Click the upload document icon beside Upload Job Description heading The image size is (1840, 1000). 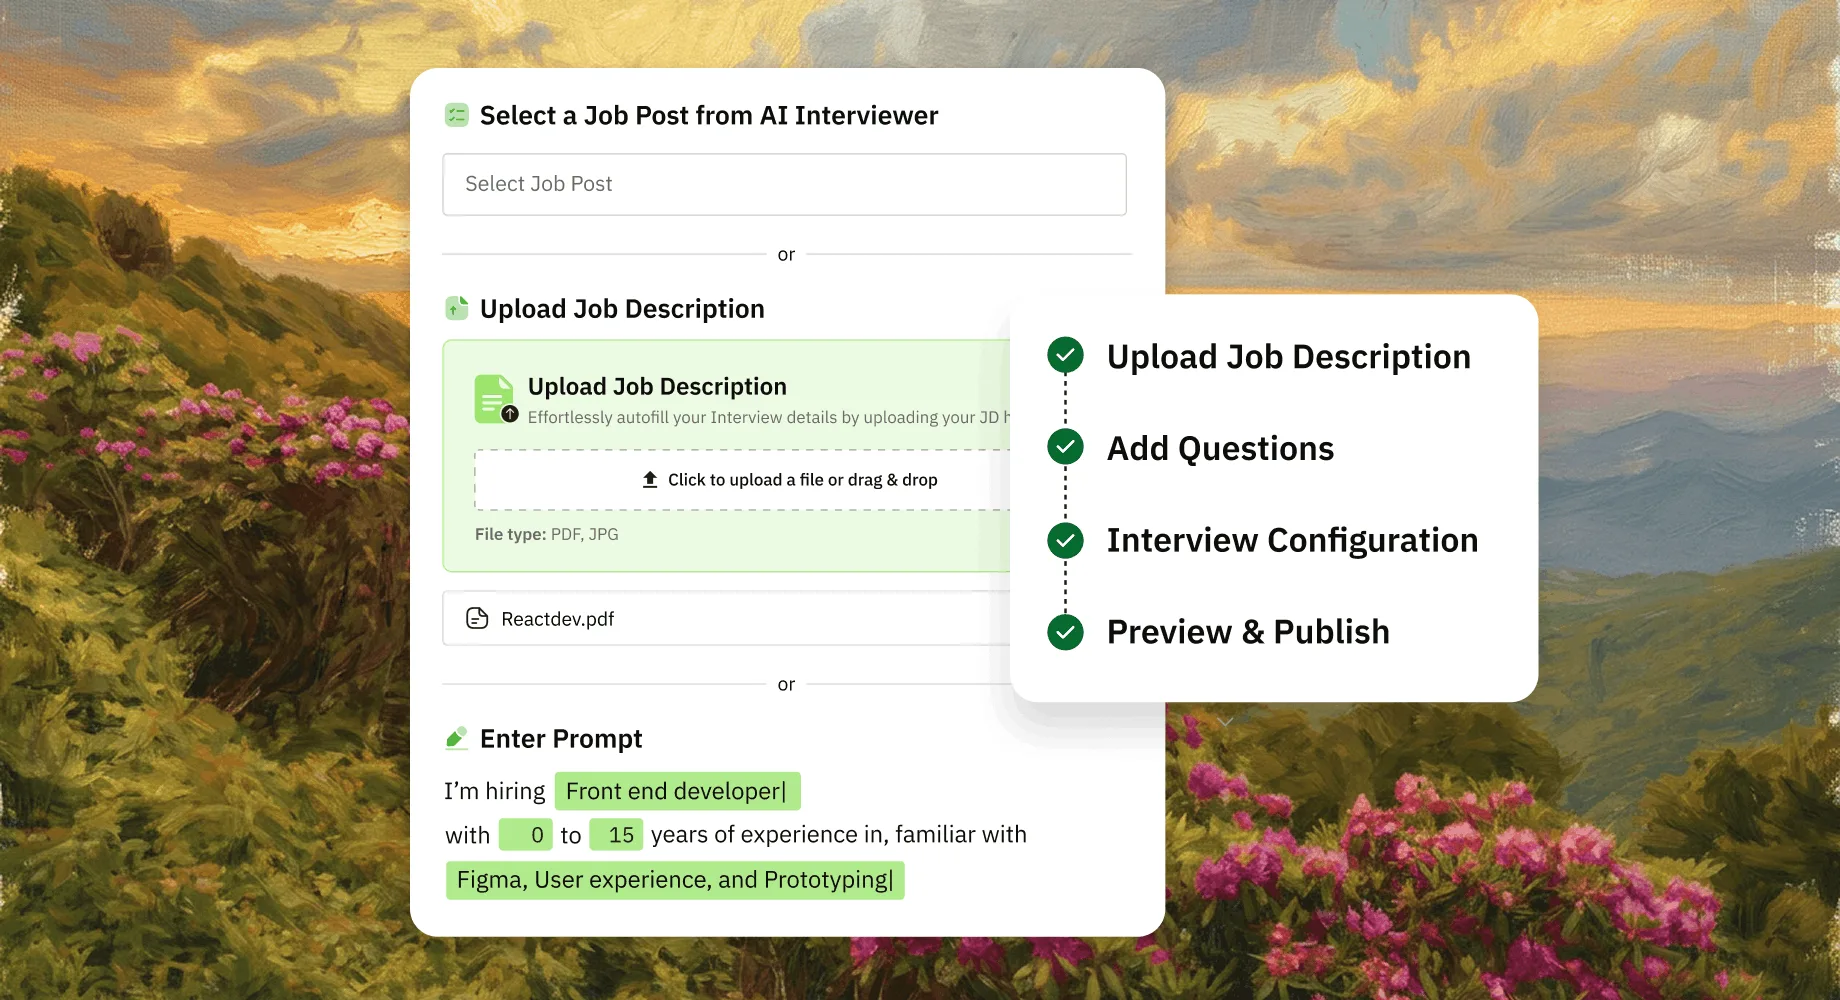457,308
